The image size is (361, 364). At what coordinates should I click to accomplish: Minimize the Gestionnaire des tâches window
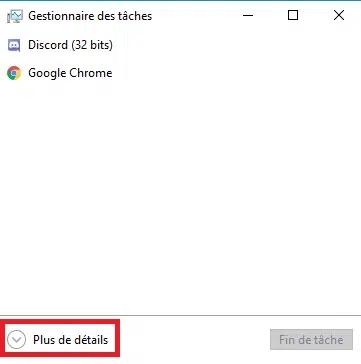pos(248,15)
